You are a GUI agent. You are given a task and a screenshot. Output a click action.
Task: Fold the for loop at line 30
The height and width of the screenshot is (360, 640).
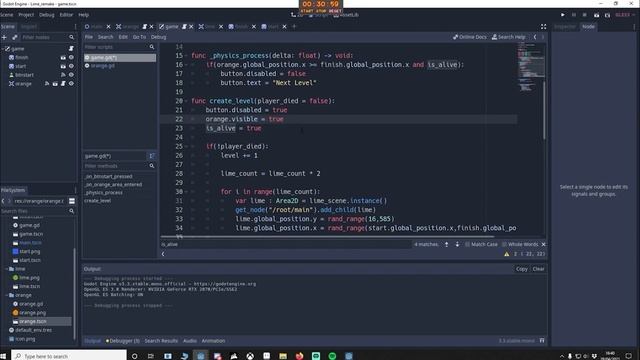[187, 191]
